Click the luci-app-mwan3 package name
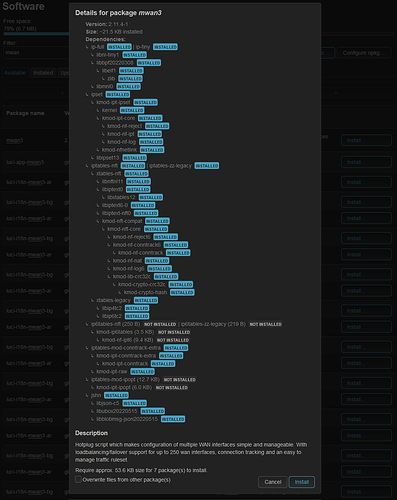Image resolution: width=397 pixels, height=500 pixels. [25, 162]
